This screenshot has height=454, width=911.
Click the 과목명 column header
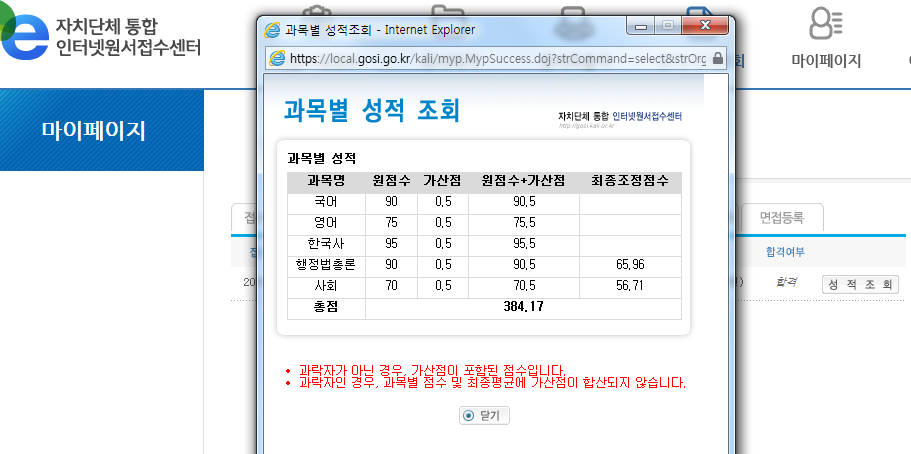[x=327, y=181]
